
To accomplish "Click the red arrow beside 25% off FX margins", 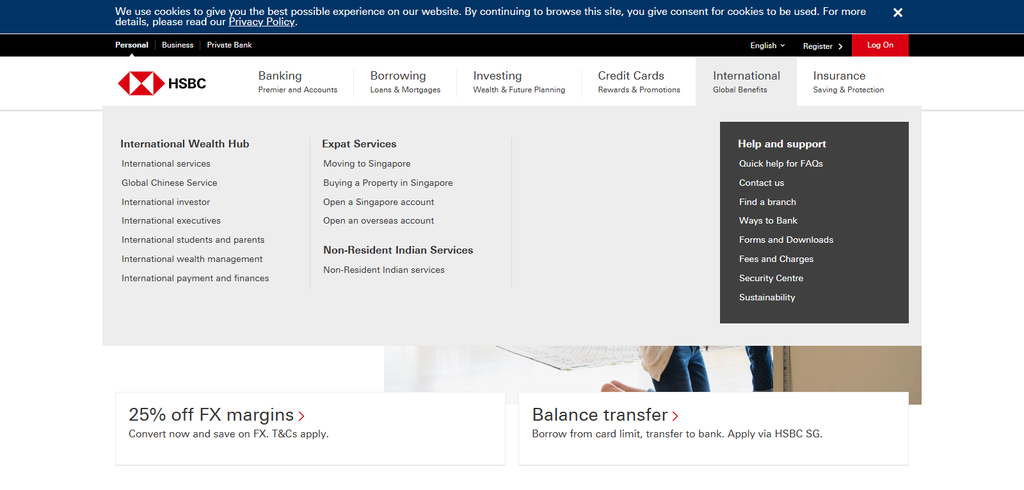I will coord(301,416).
